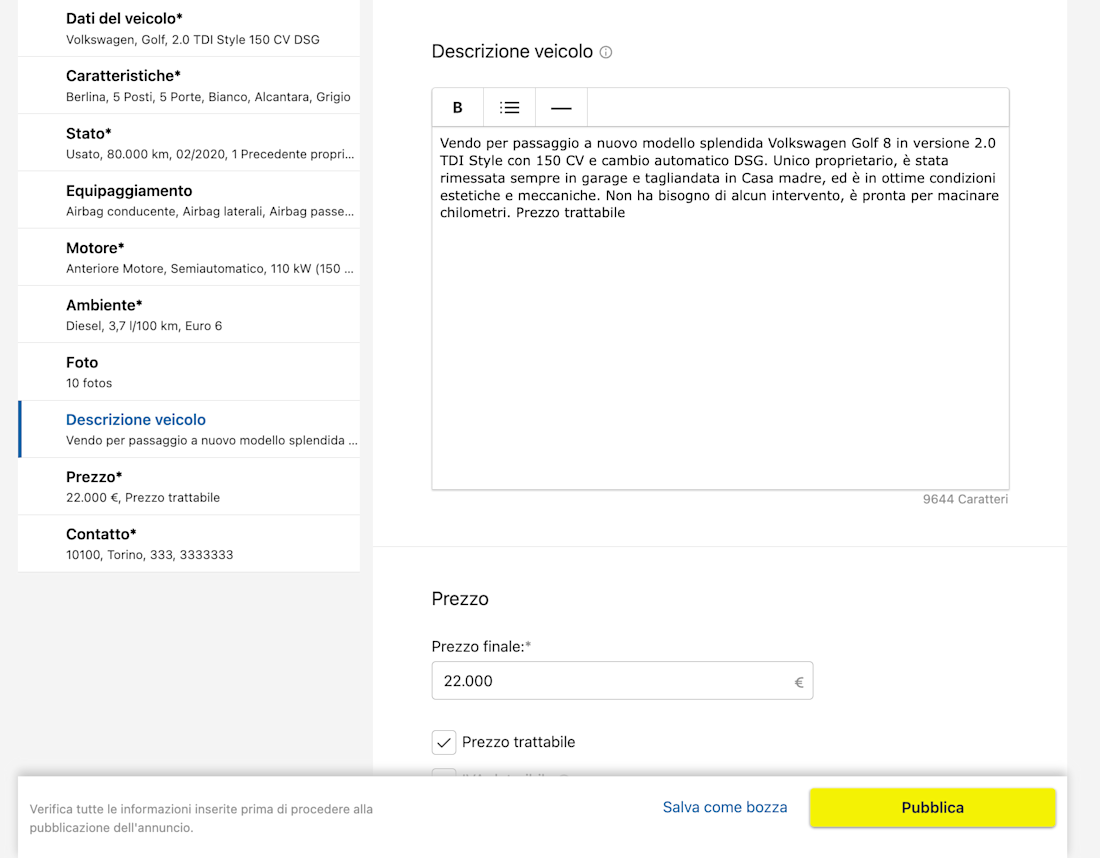Click inside the vehicle description text area

pos(720,340)
